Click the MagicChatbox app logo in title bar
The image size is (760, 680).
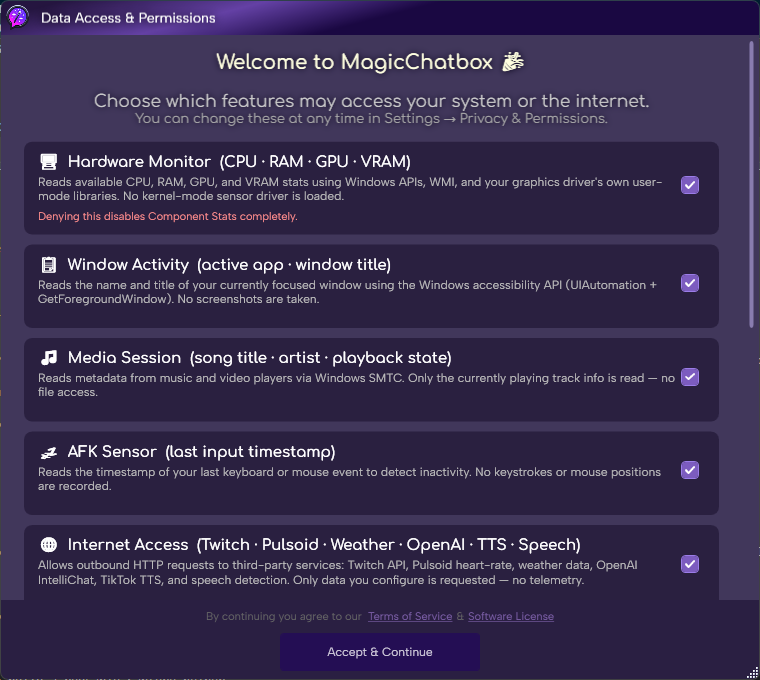point(17,17)
